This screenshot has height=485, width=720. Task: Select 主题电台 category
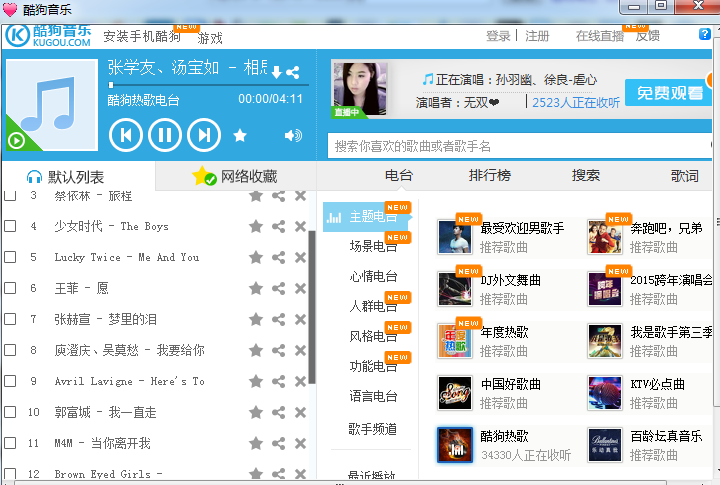(366, 216)
